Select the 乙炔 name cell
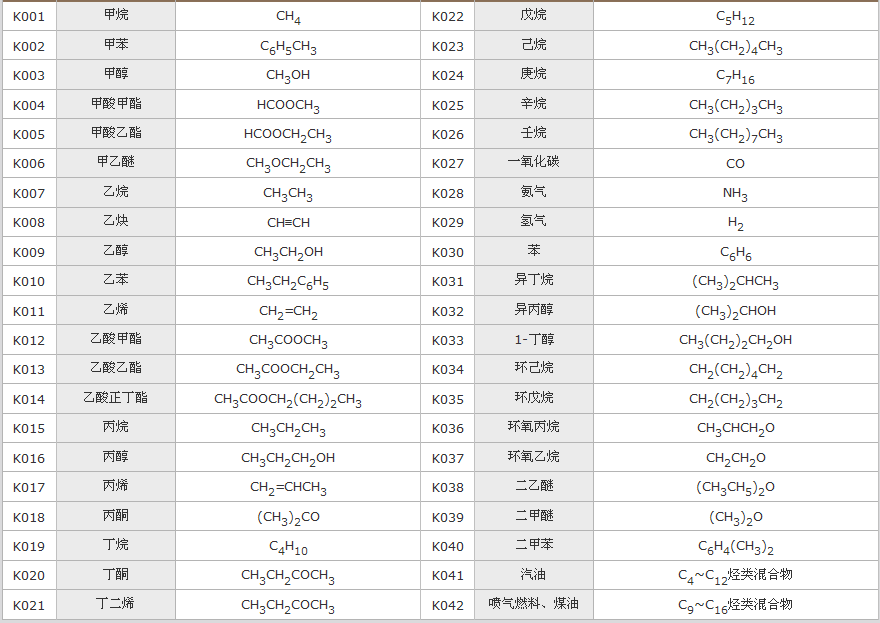Image resolution: width=880 pixels, height=623 pixels. click(x=116, y=222)
